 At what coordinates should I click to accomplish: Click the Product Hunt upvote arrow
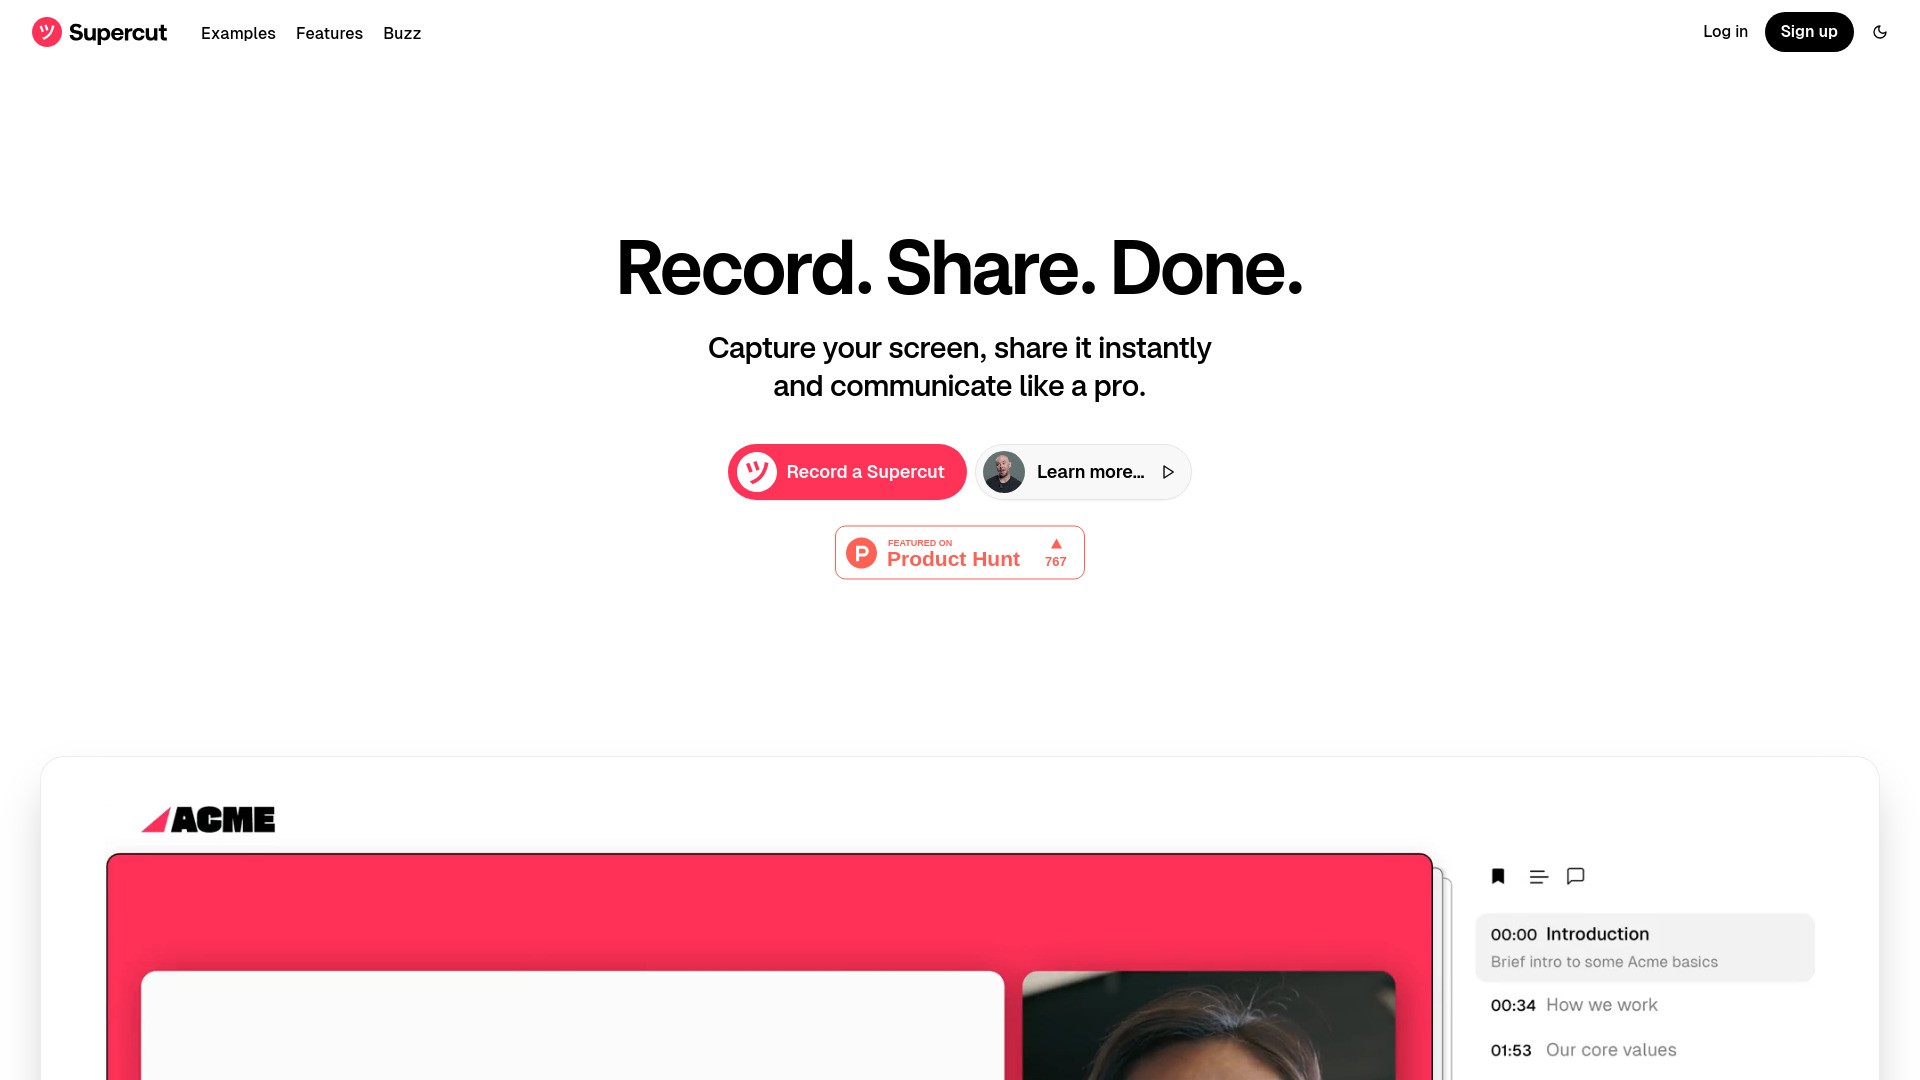pos(1056,544)
